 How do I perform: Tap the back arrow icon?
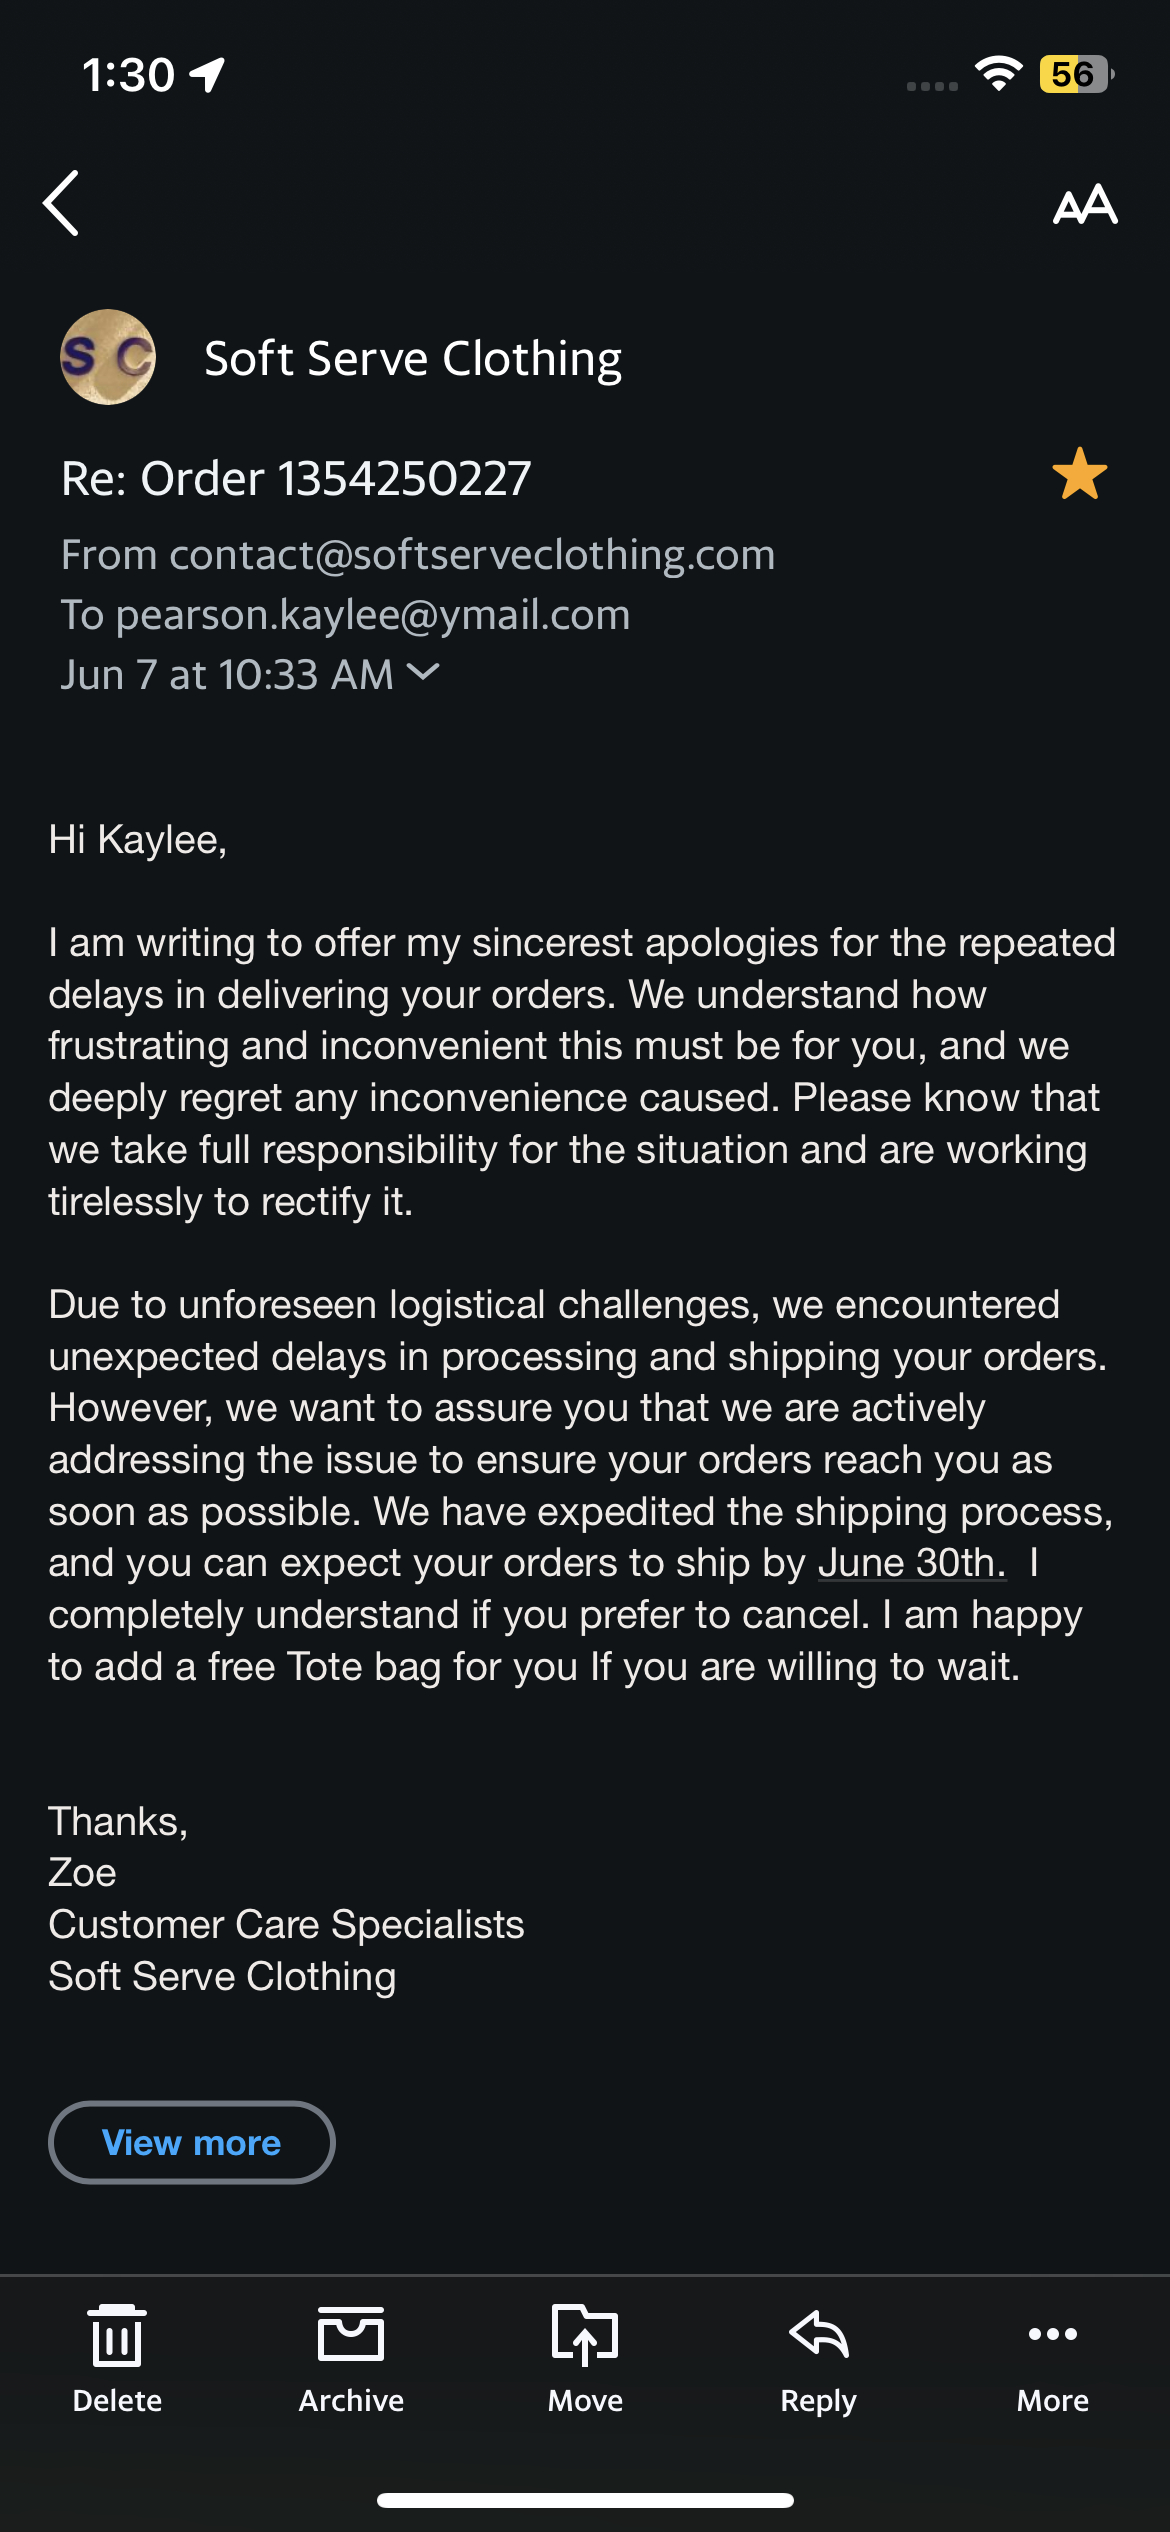point(62,203)
